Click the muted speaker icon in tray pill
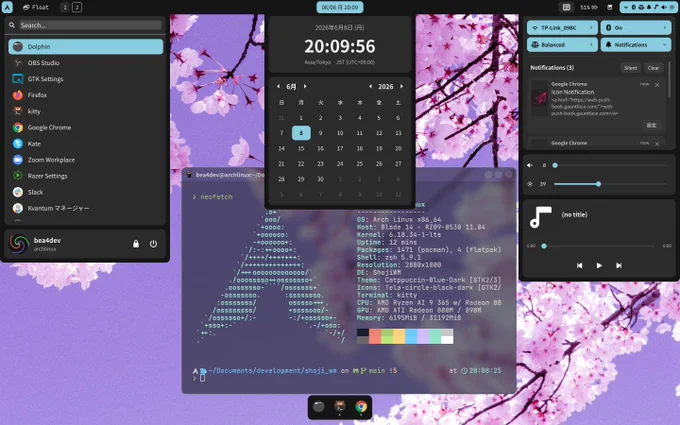This screenshot has width=680, height=425. click(x=664, y=7)
